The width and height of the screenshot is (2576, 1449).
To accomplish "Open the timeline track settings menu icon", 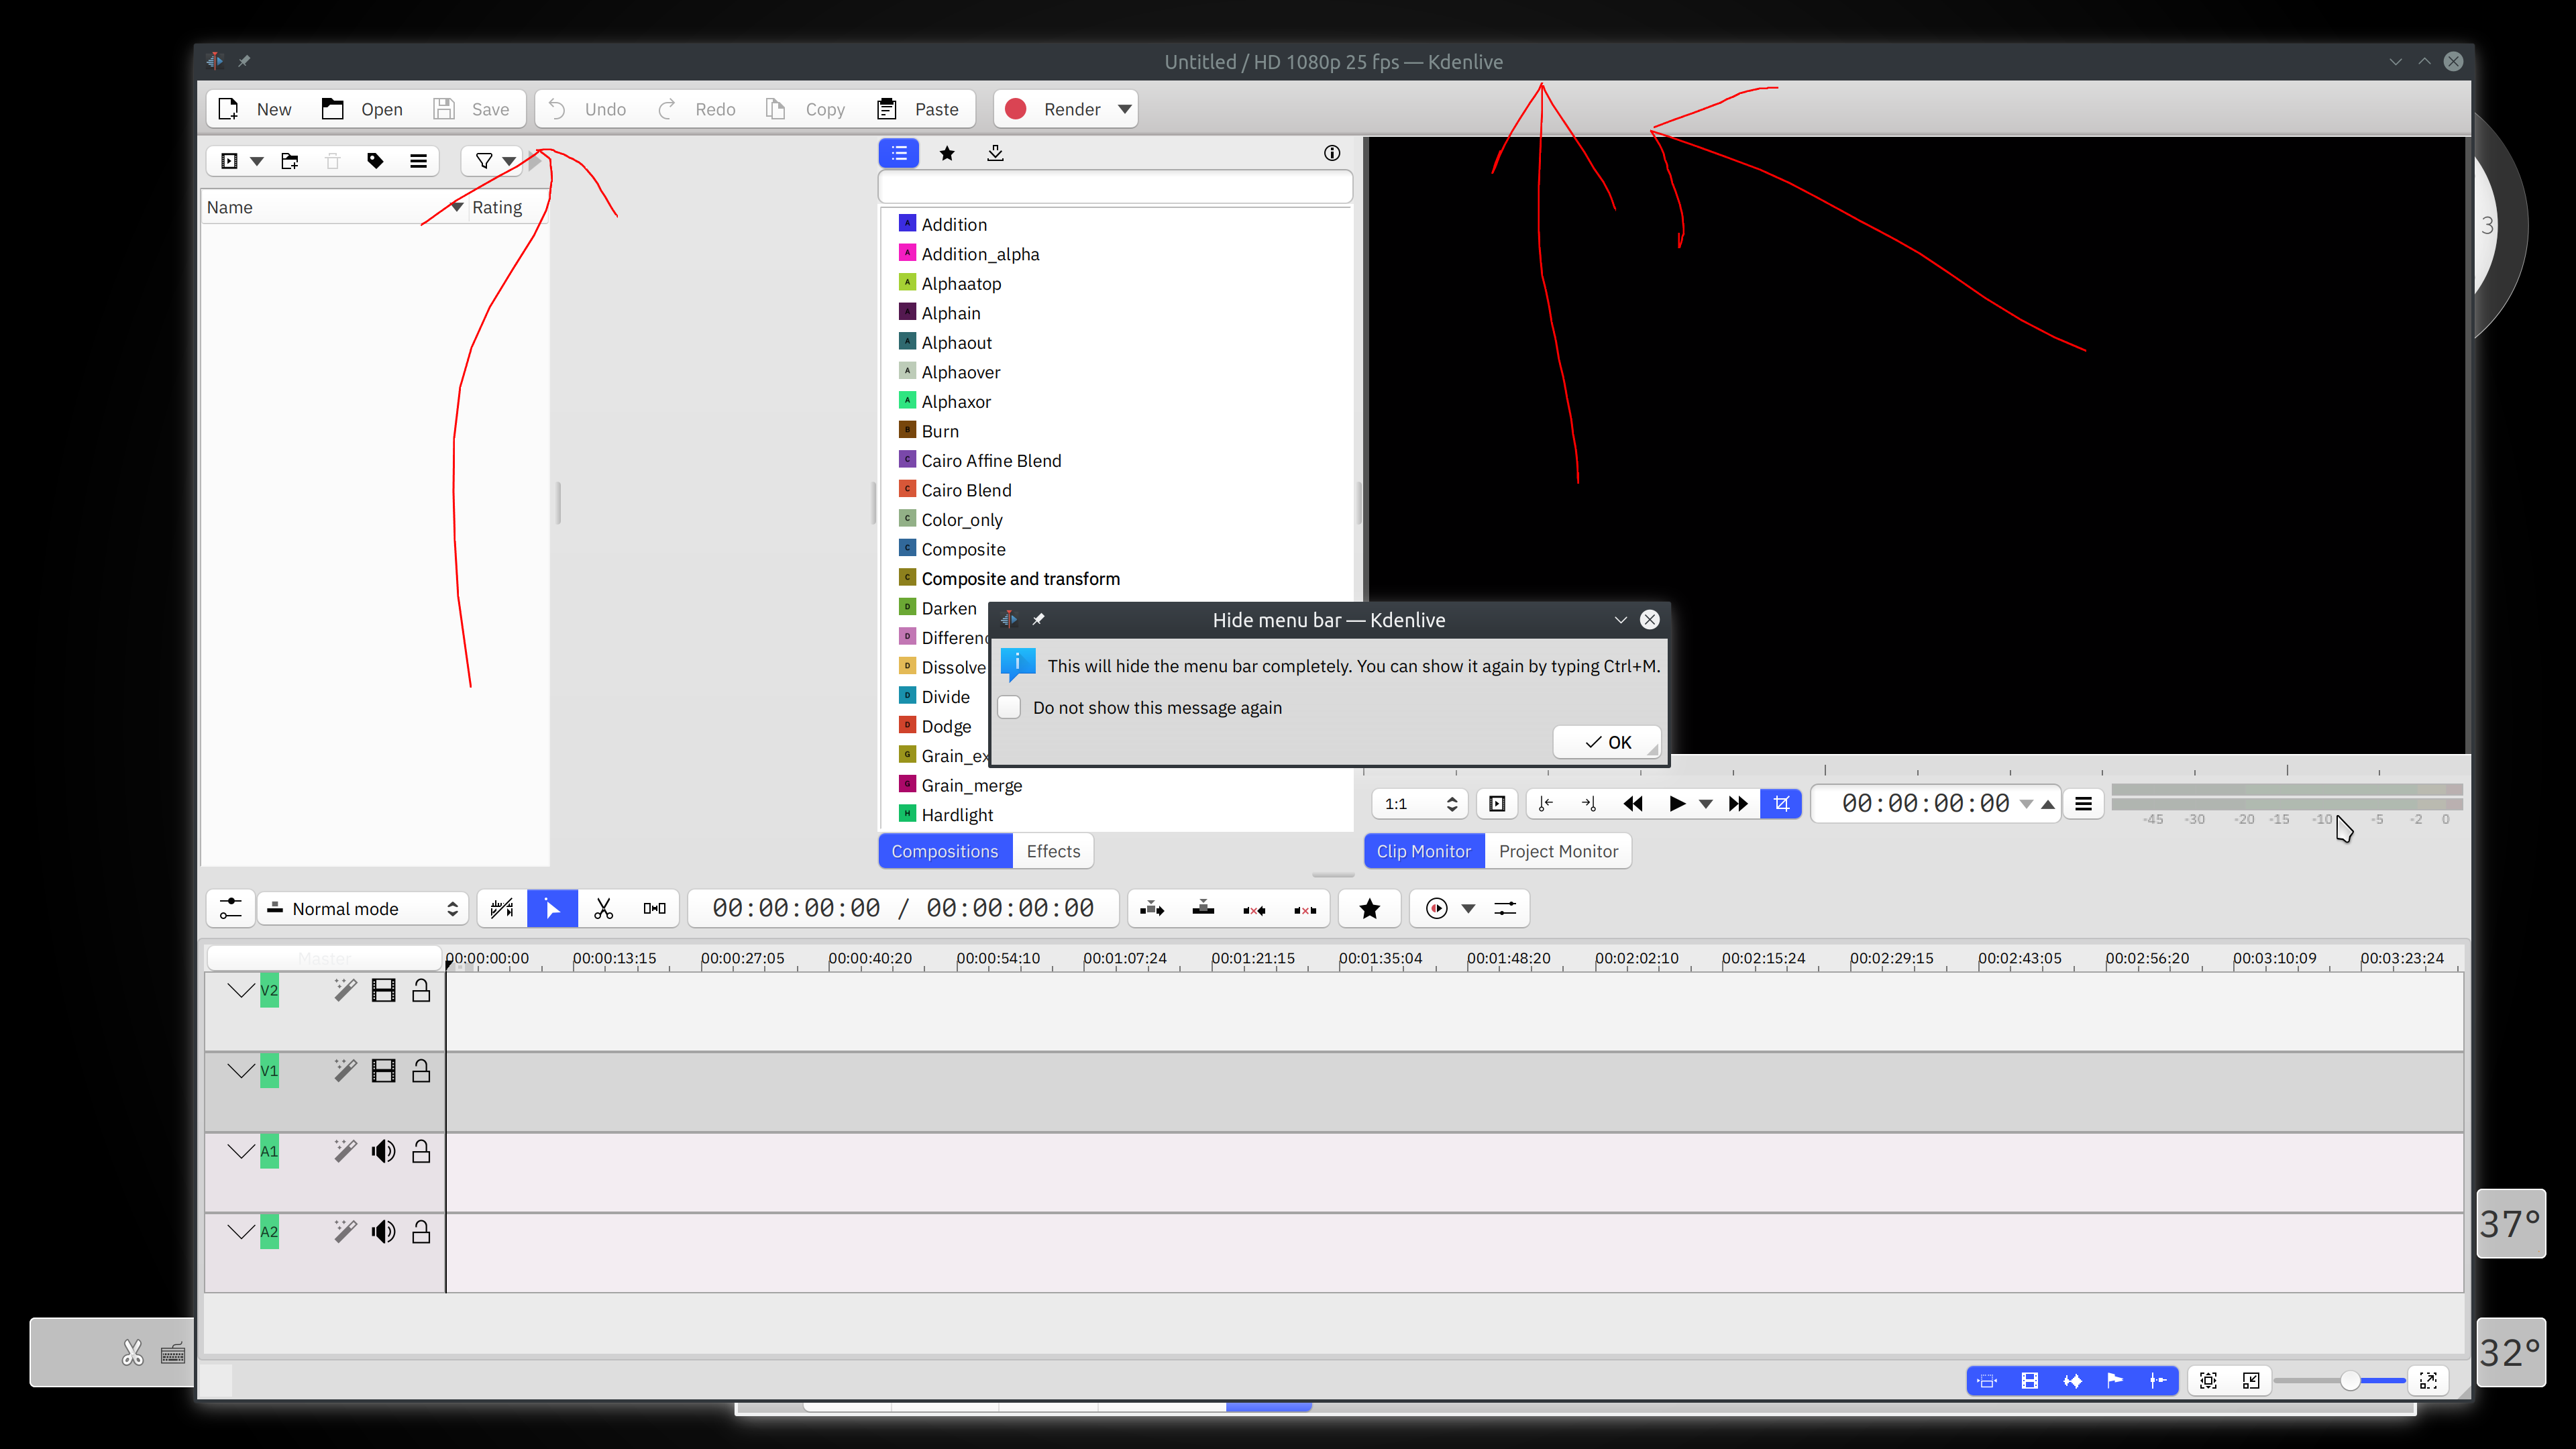I will (230, 908).
